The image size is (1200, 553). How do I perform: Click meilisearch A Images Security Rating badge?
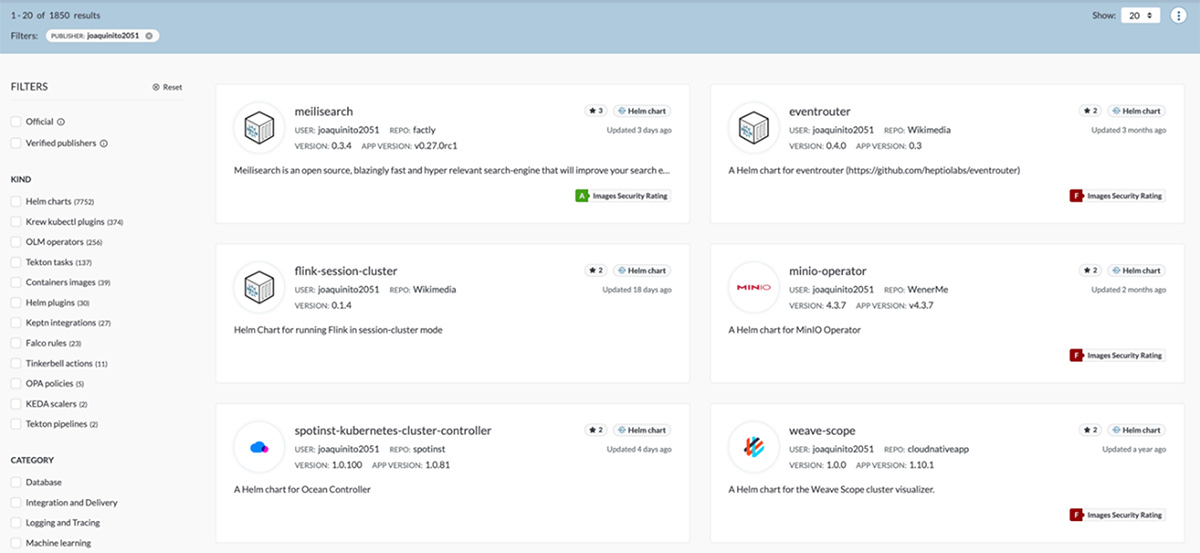621,196
